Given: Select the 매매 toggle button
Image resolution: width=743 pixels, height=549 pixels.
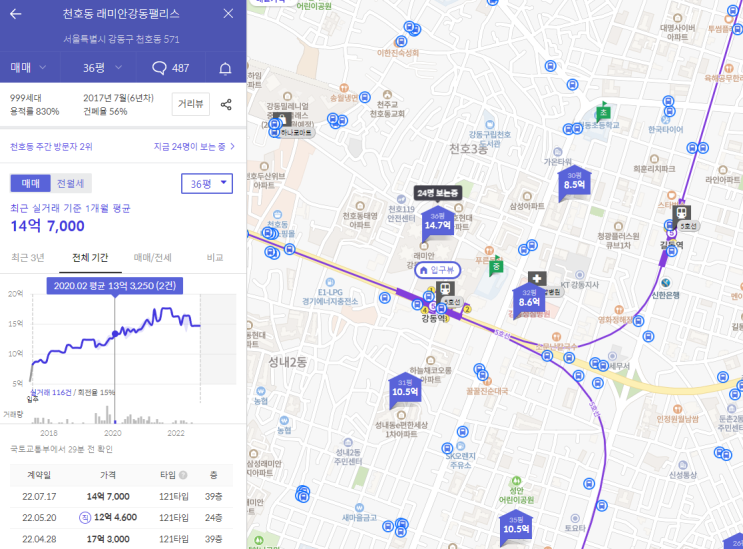Looking at the screenshot, I should point(30,183).
